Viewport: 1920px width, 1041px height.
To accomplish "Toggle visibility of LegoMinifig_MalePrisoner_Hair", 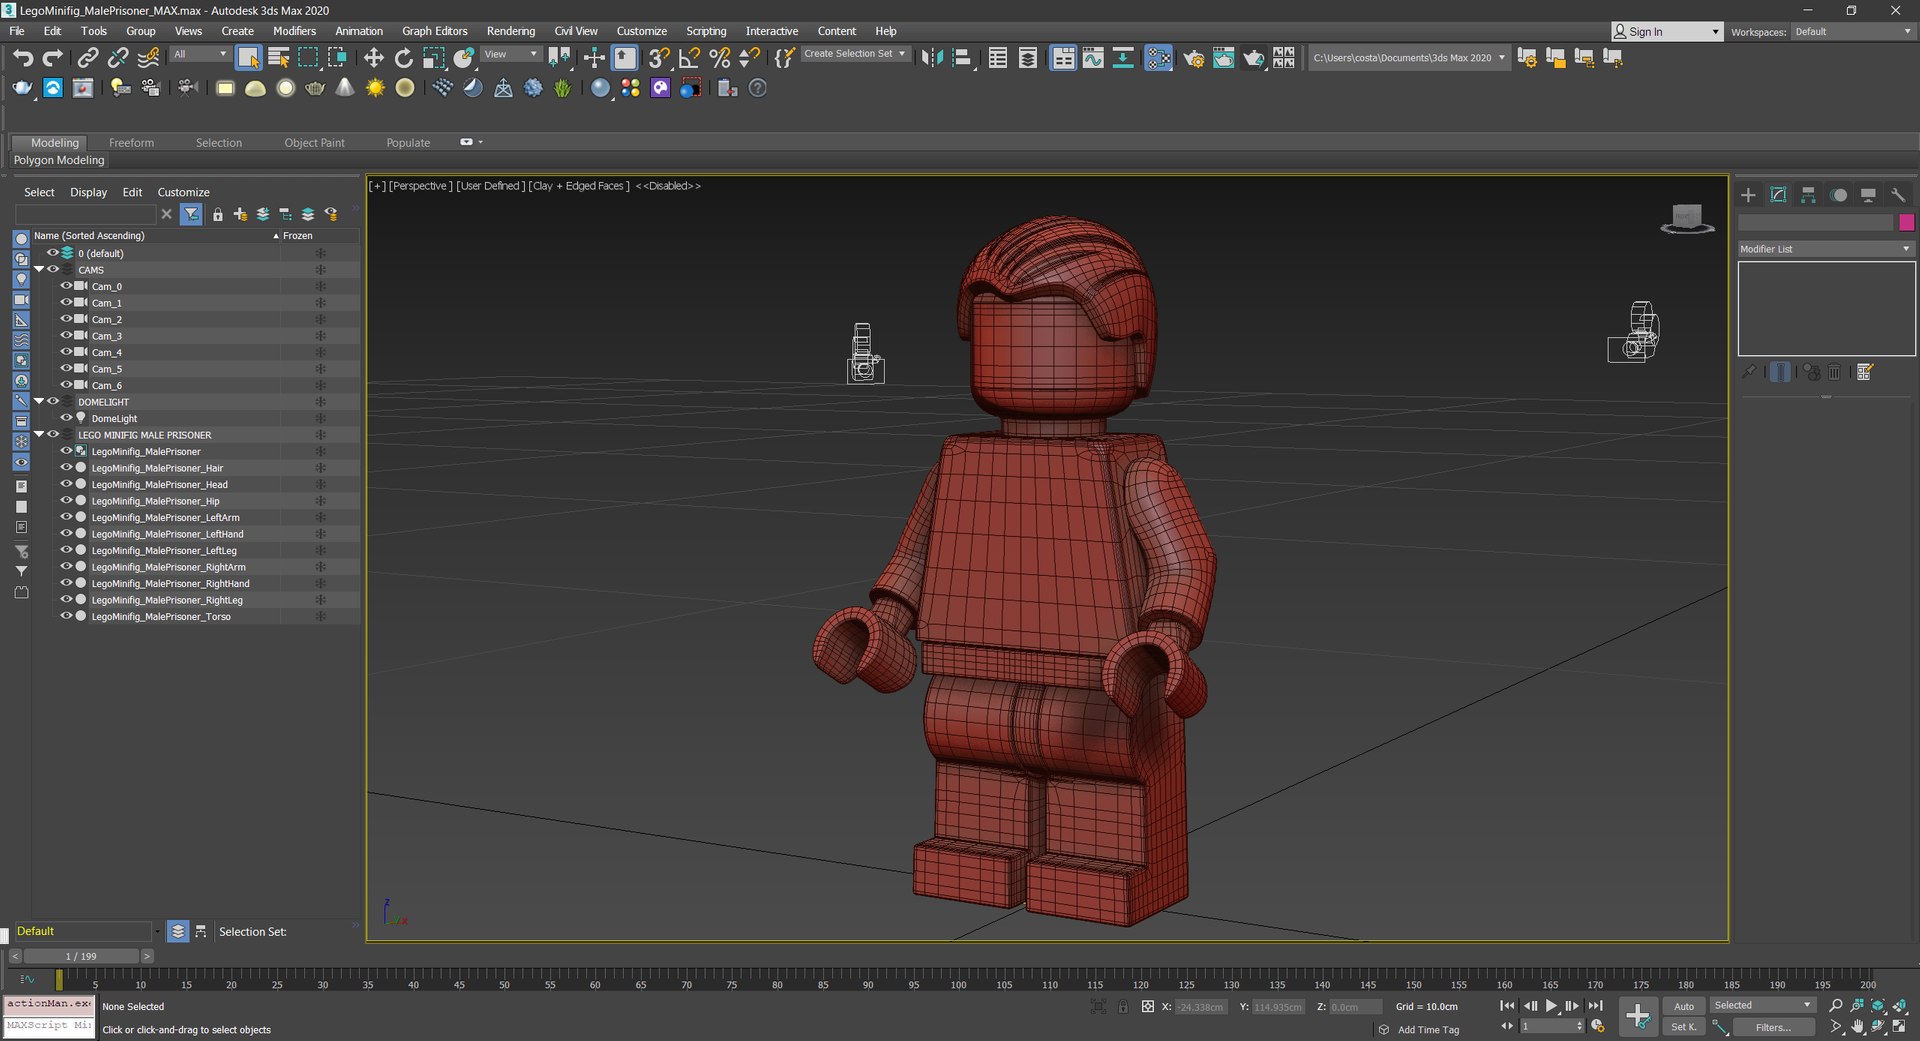I will (x=66, y=468).
